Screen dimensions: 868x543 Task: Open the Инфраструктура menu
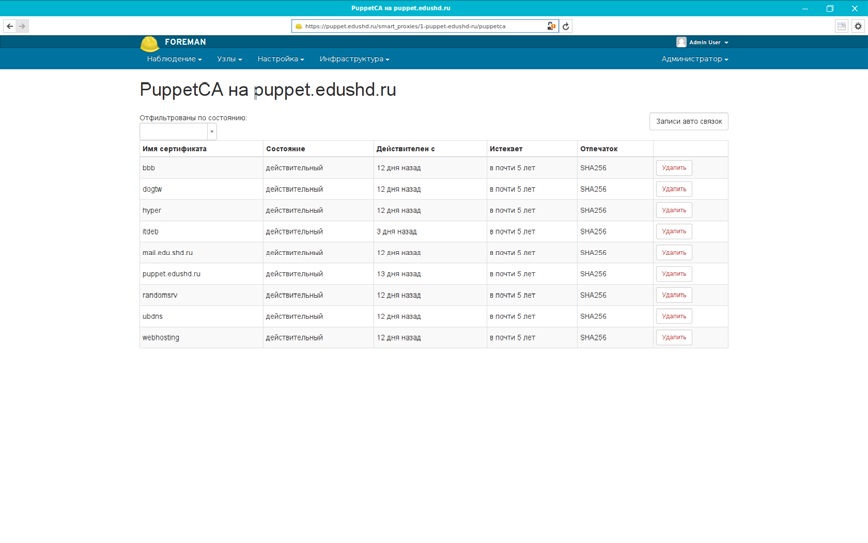tap(354, 59)
